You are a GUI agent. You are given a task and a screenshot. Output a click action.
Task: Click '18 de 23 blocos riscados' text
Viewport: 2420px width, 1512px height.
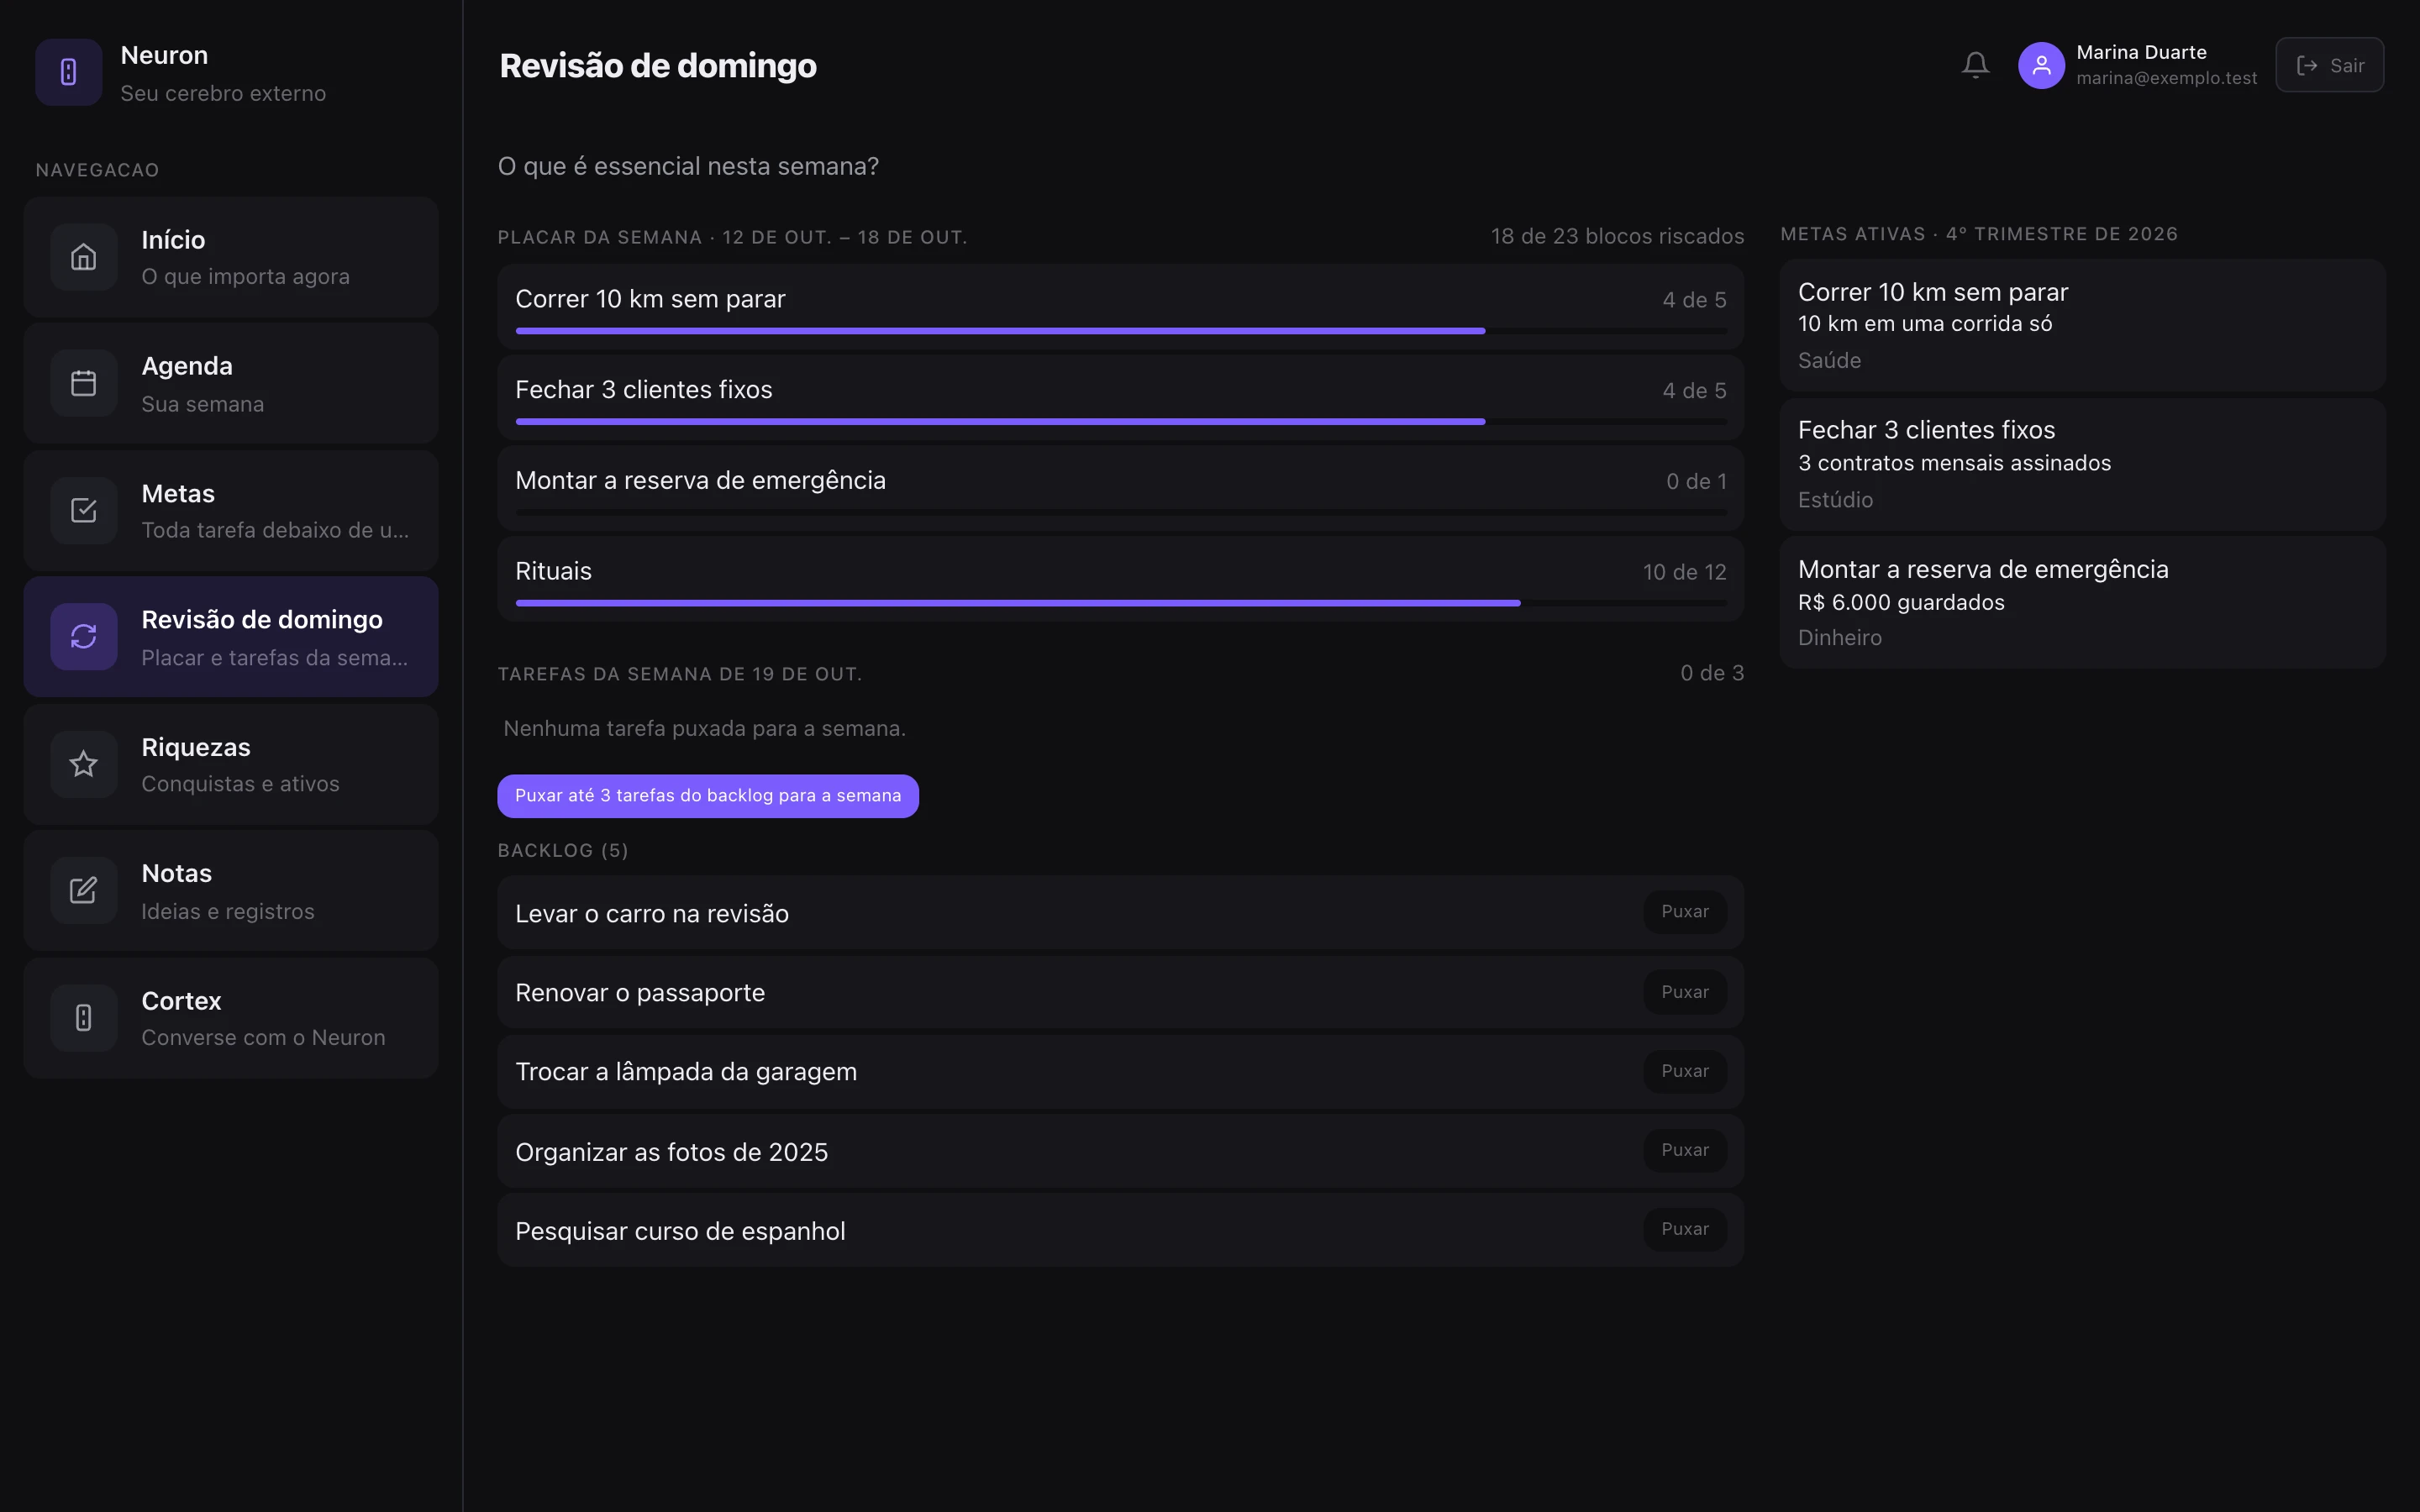pyautogui.click(x=1617, y=236)
